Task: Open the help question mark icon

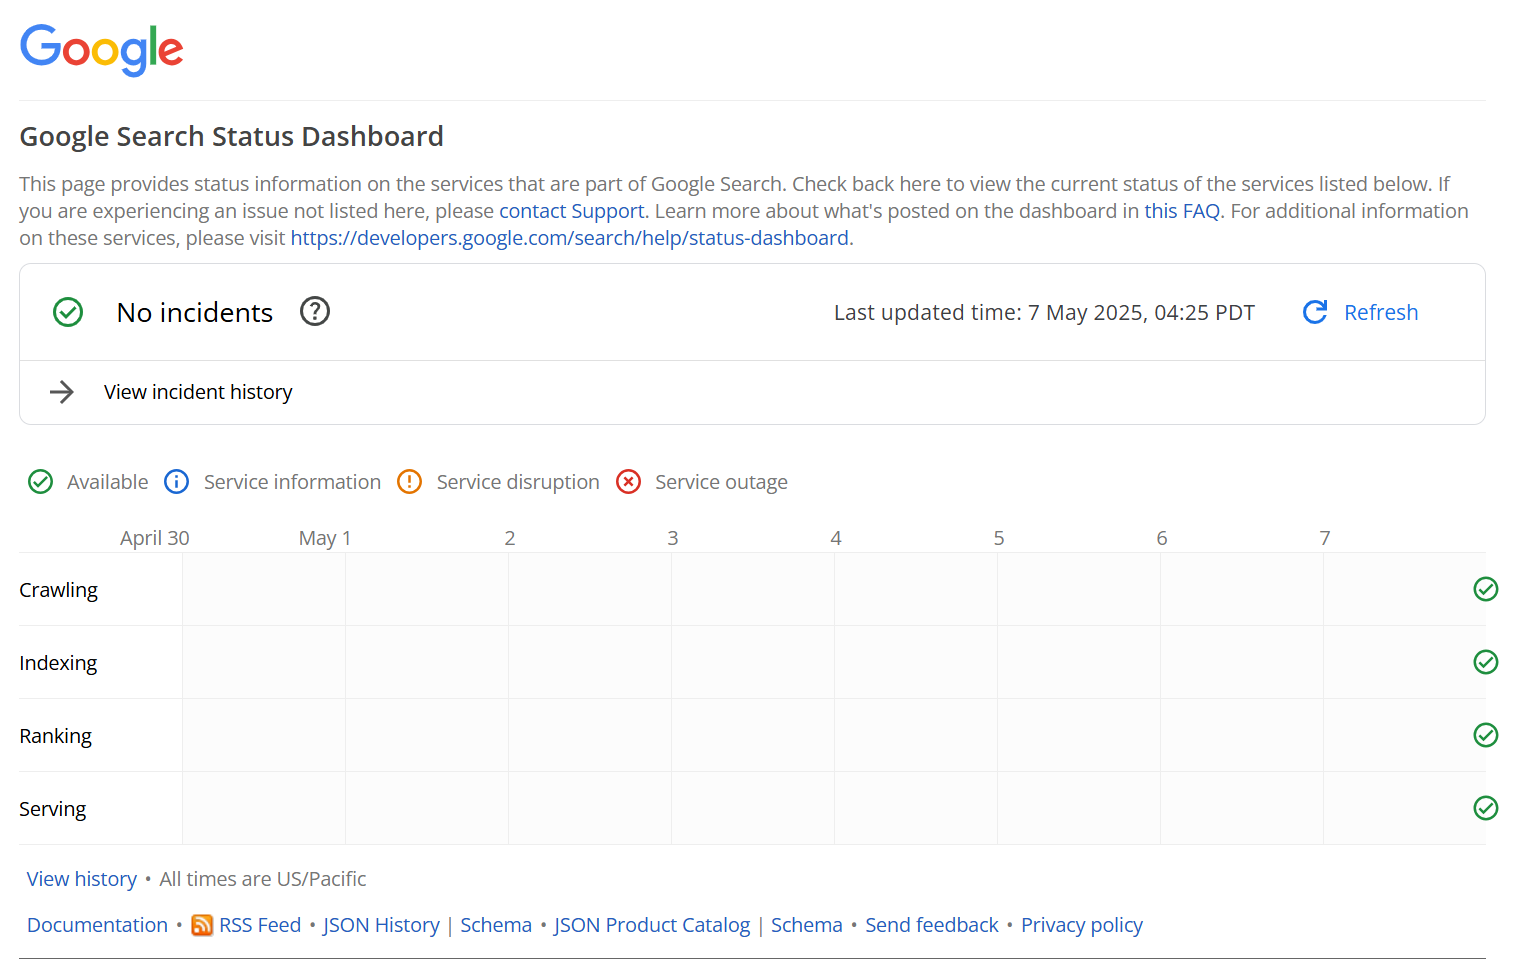Action: pyautogui.click(x=315, y=312)
